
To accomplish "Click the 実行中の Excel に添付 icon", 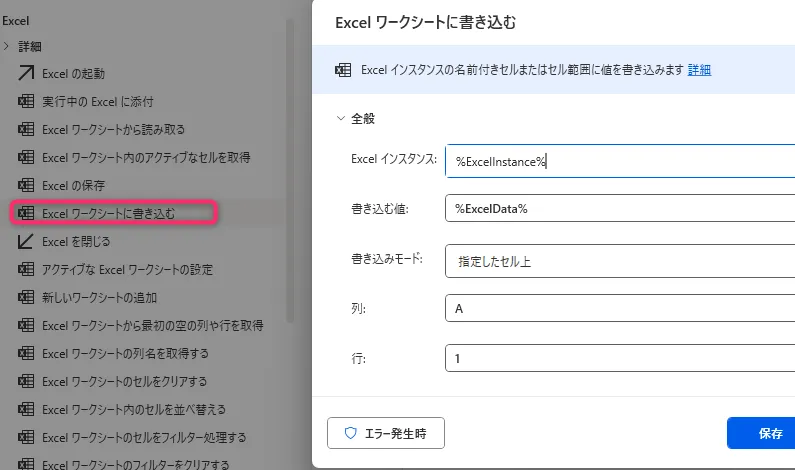I will 26,101.
